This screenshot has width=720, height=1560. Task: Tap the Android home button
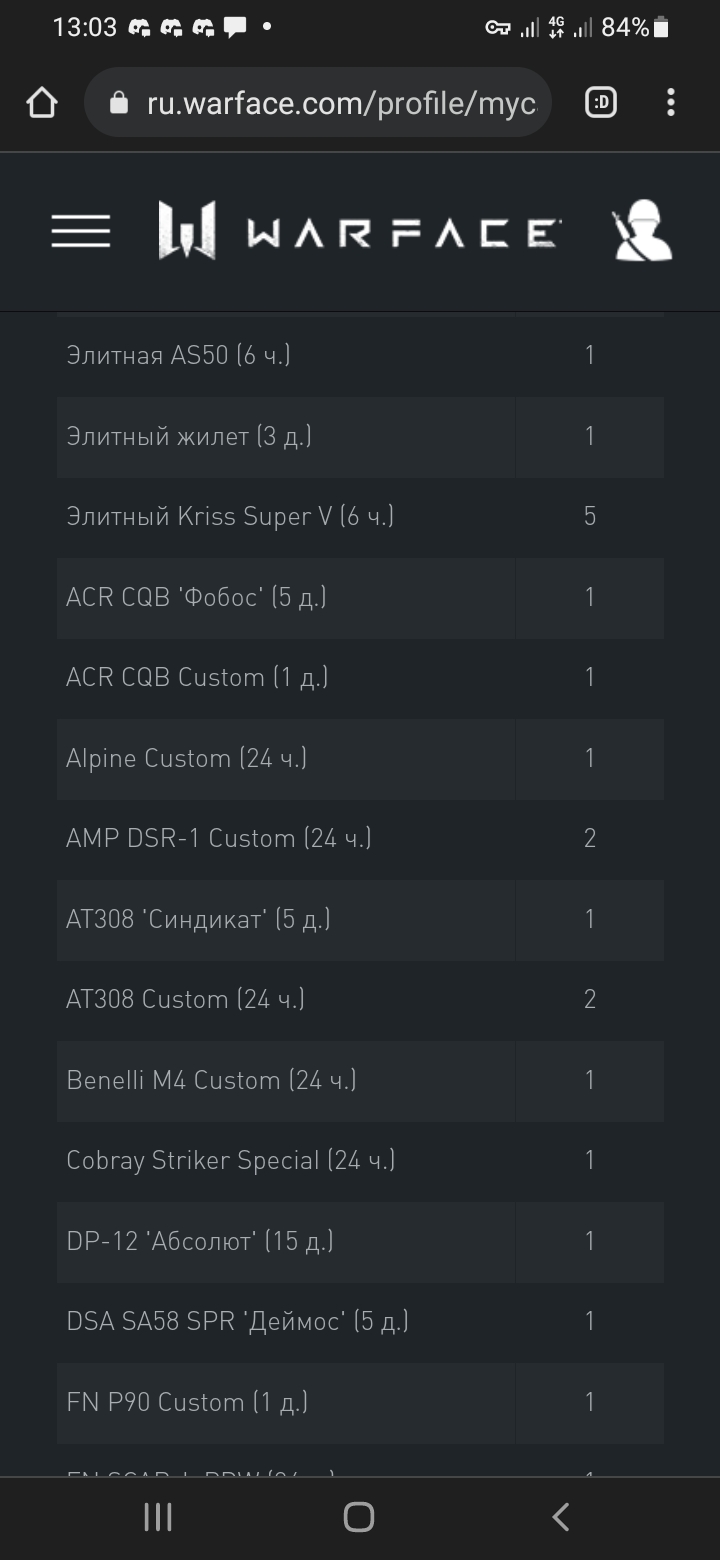[359, 1517]
